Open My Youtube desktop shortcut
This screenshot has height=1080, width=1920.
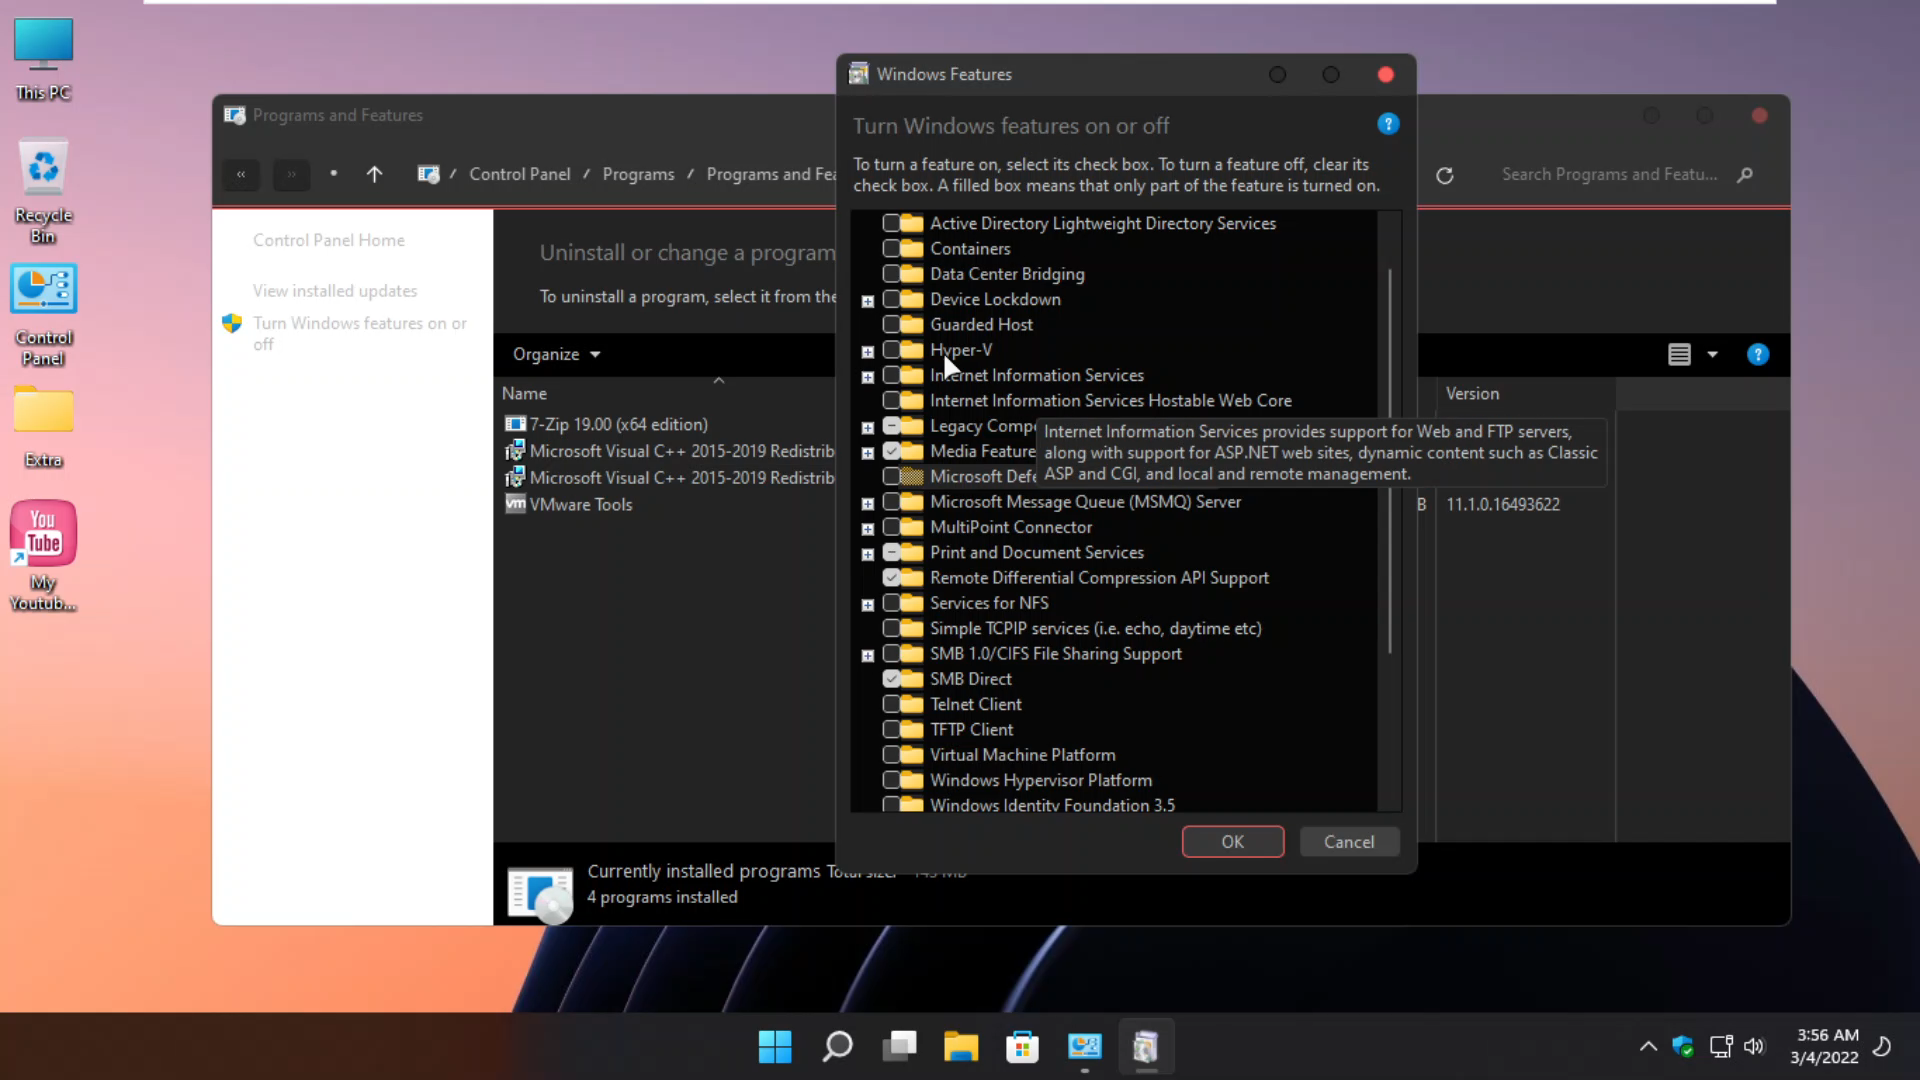pos(43,555)
